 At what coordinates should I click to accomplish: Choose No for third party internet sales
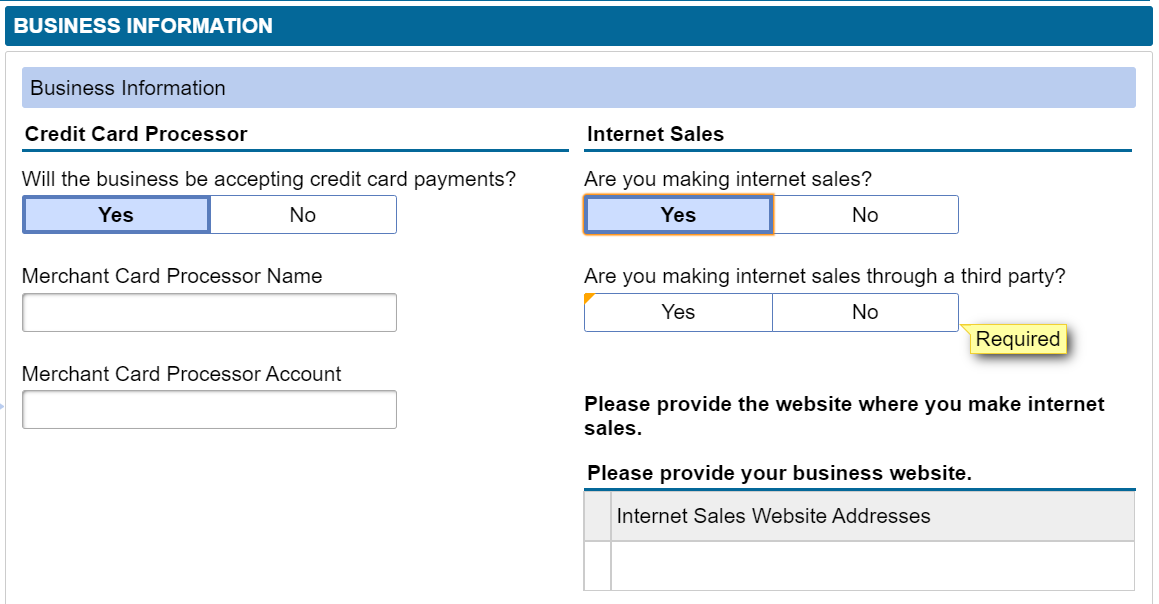pos(865,312)
